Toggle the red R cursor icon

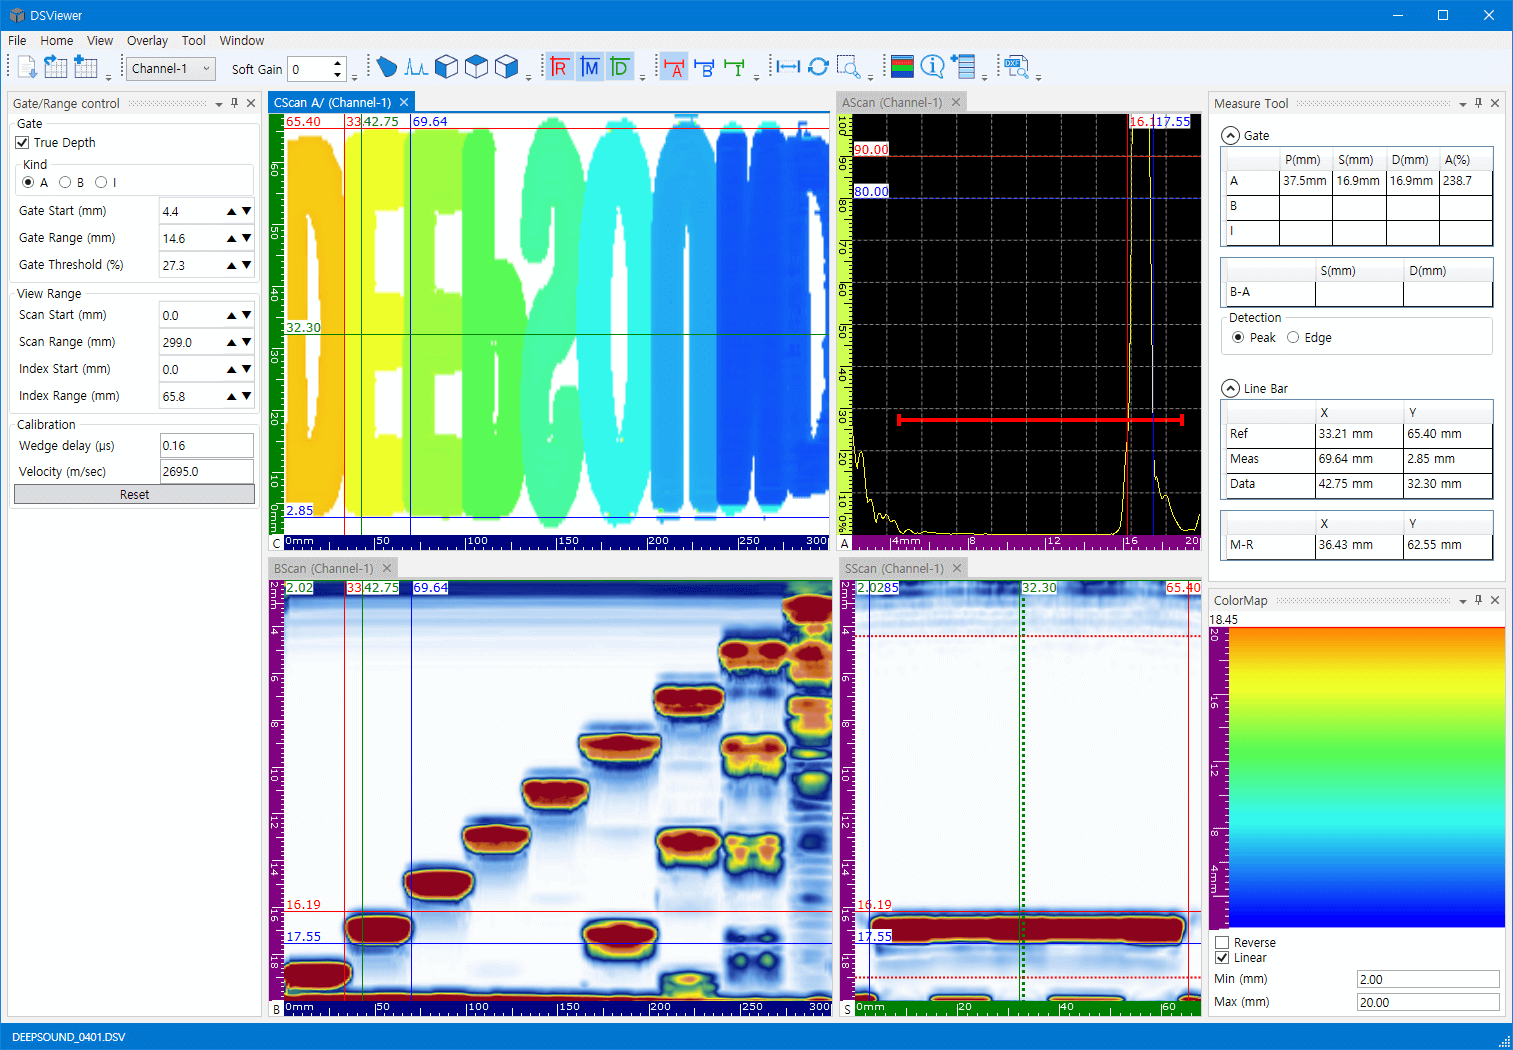tap(560, 67)
